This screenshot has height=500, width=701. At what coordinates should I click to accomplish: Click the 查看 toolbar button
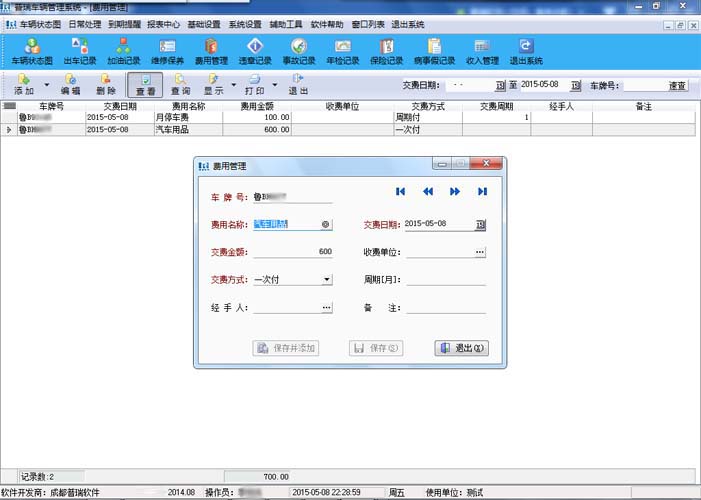(145, 85)
